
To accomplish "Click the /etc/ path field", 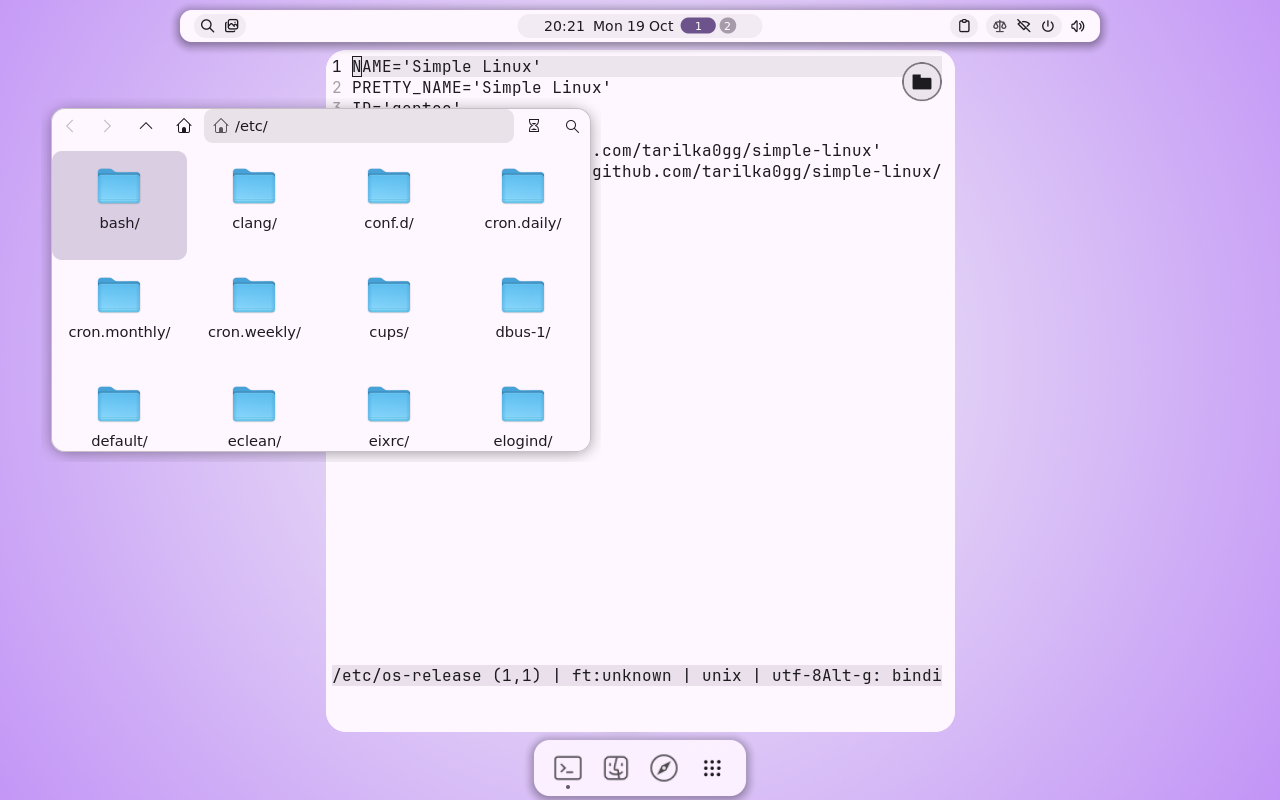I will (359, 126).
